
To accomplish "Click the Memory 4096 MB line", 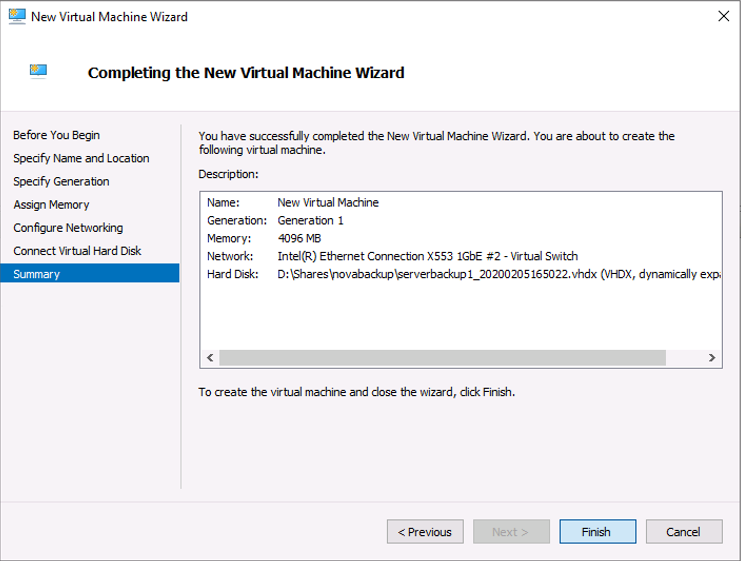I will click(299, 238).
